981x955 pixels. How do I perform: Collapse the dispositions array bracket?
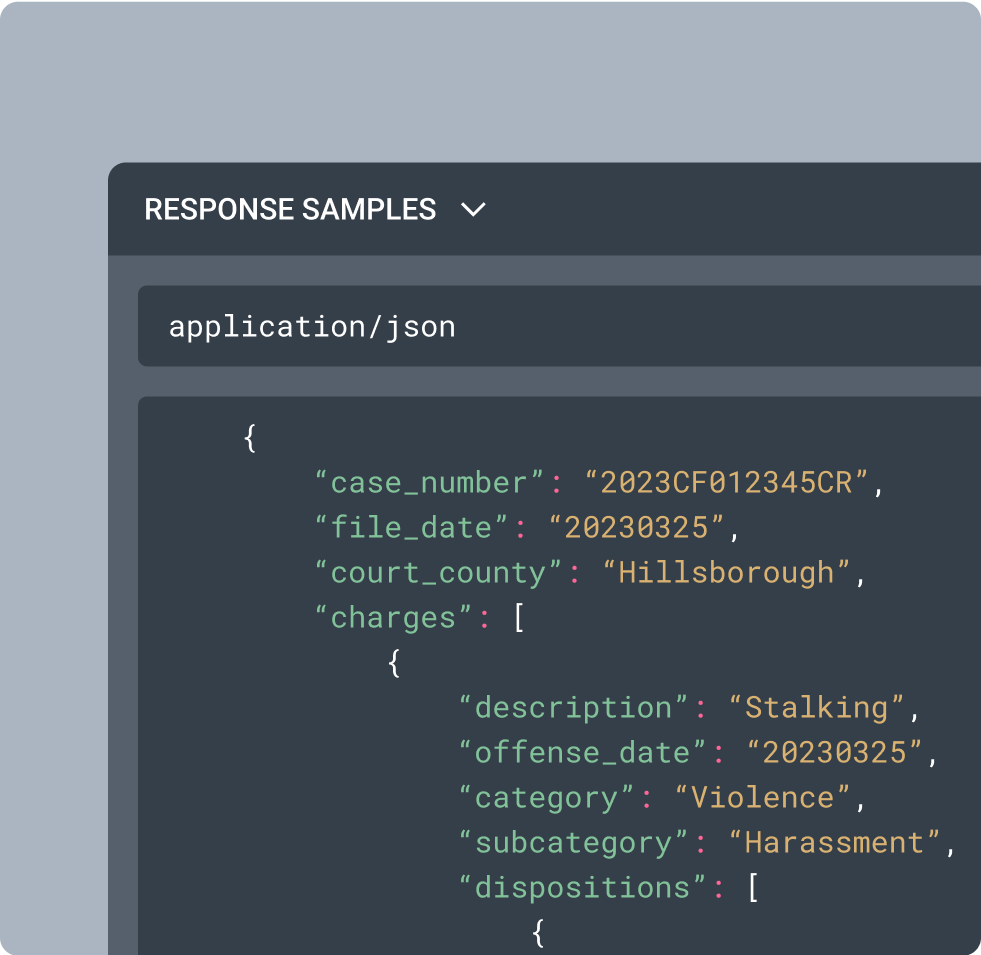click(753, 888)
